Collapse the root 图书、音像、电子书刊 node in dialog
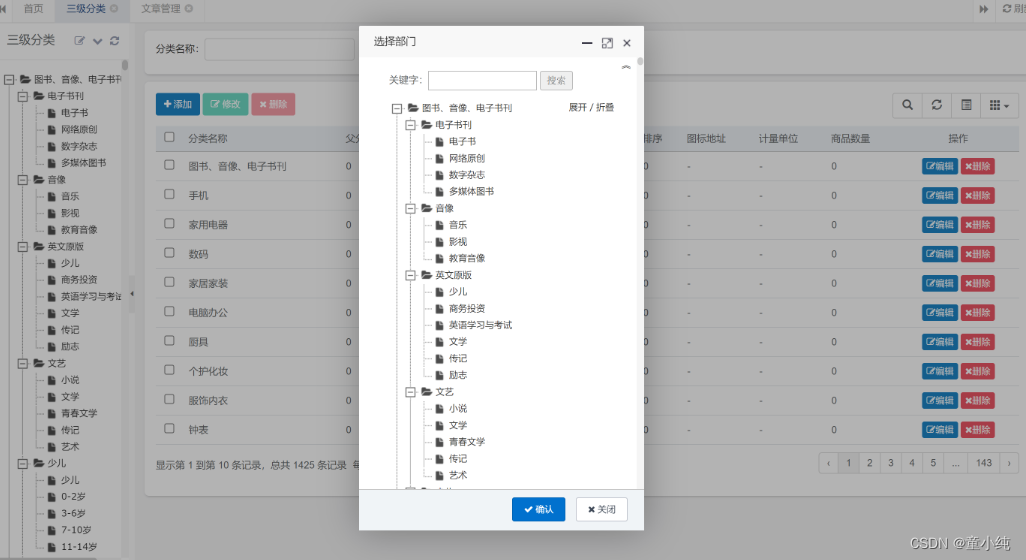Viewport: 1026px width, 560px height. (397, 109)
